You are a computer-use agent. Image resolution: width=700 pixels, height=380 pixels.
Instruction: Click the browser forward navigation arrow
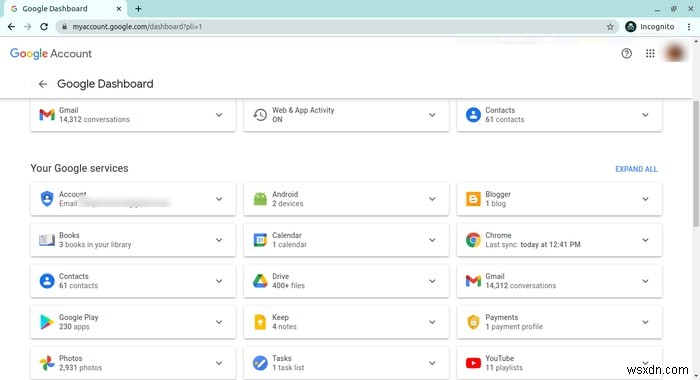click(28, 27)
